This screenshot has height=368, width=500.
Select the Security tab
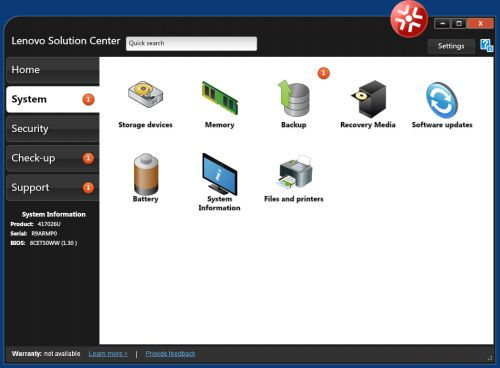click(53, 129)
